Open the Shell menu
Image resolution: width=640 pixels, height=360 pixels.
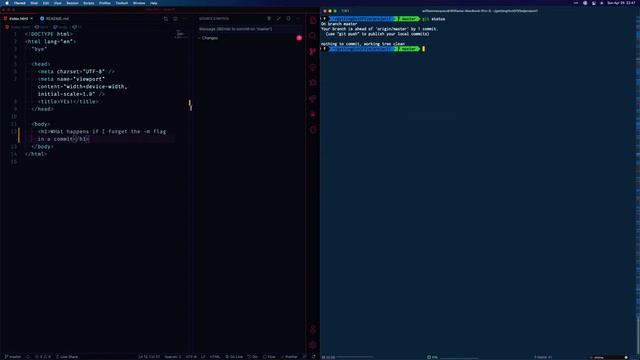(x=34, y=3)
